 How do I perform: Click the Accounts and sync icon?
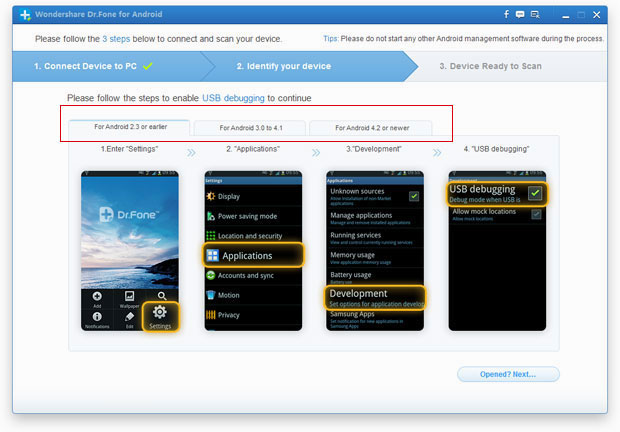point(211,275)
